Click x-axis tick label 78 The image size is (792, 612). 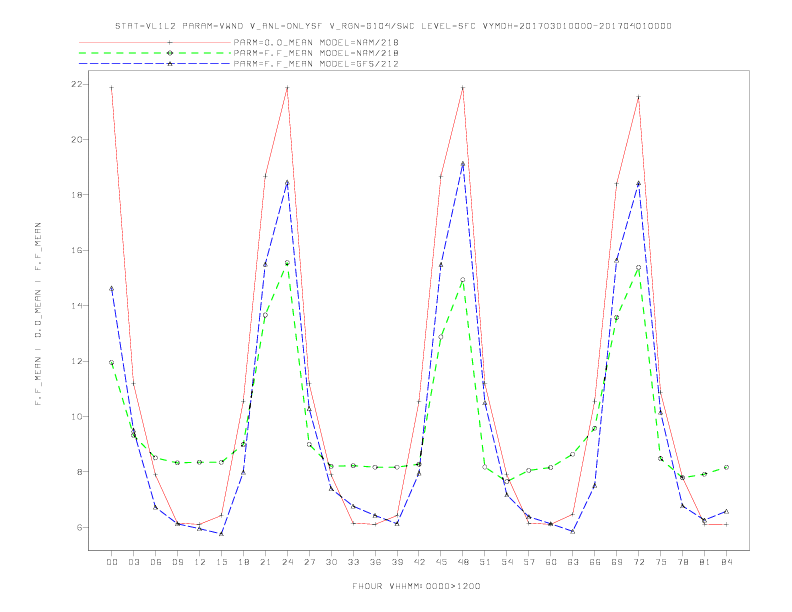tap(682, 562)
